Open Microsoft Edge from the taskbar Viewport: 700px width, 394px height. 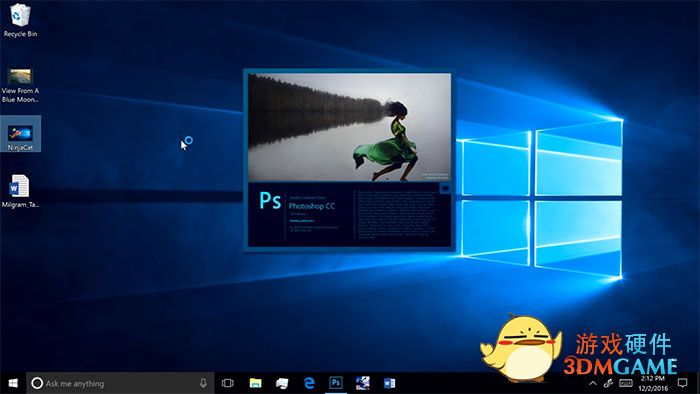[309, 383]
